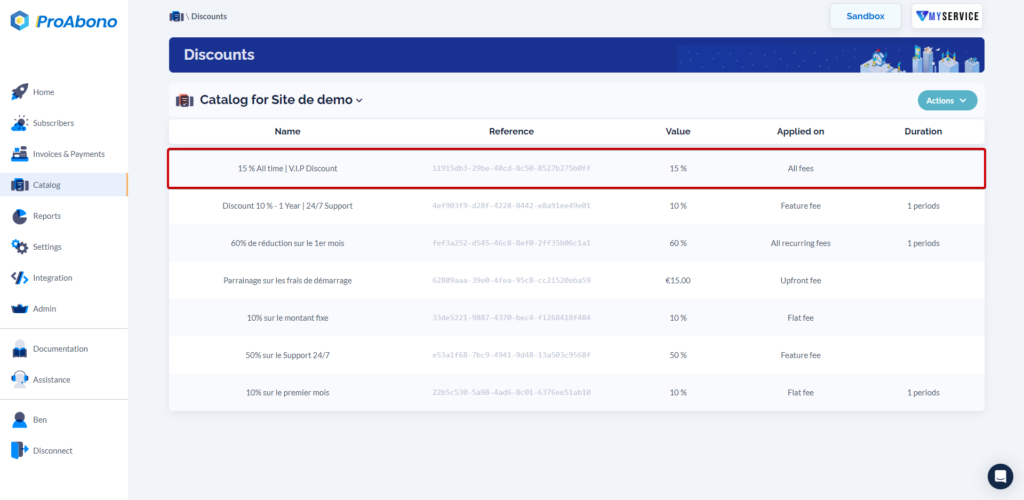Click the Documentation book icon
The width and height of the screenshot is (1024, 500).
click(20, 349)
